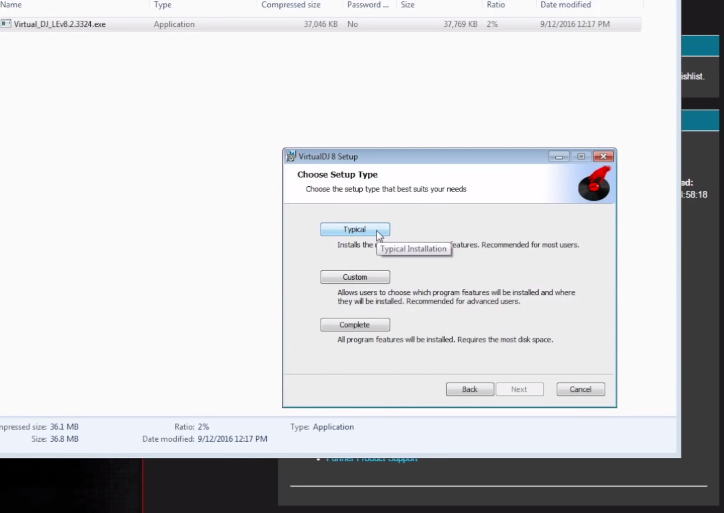
Task: Sort by Size column header
Action: (x=408, y=5)
